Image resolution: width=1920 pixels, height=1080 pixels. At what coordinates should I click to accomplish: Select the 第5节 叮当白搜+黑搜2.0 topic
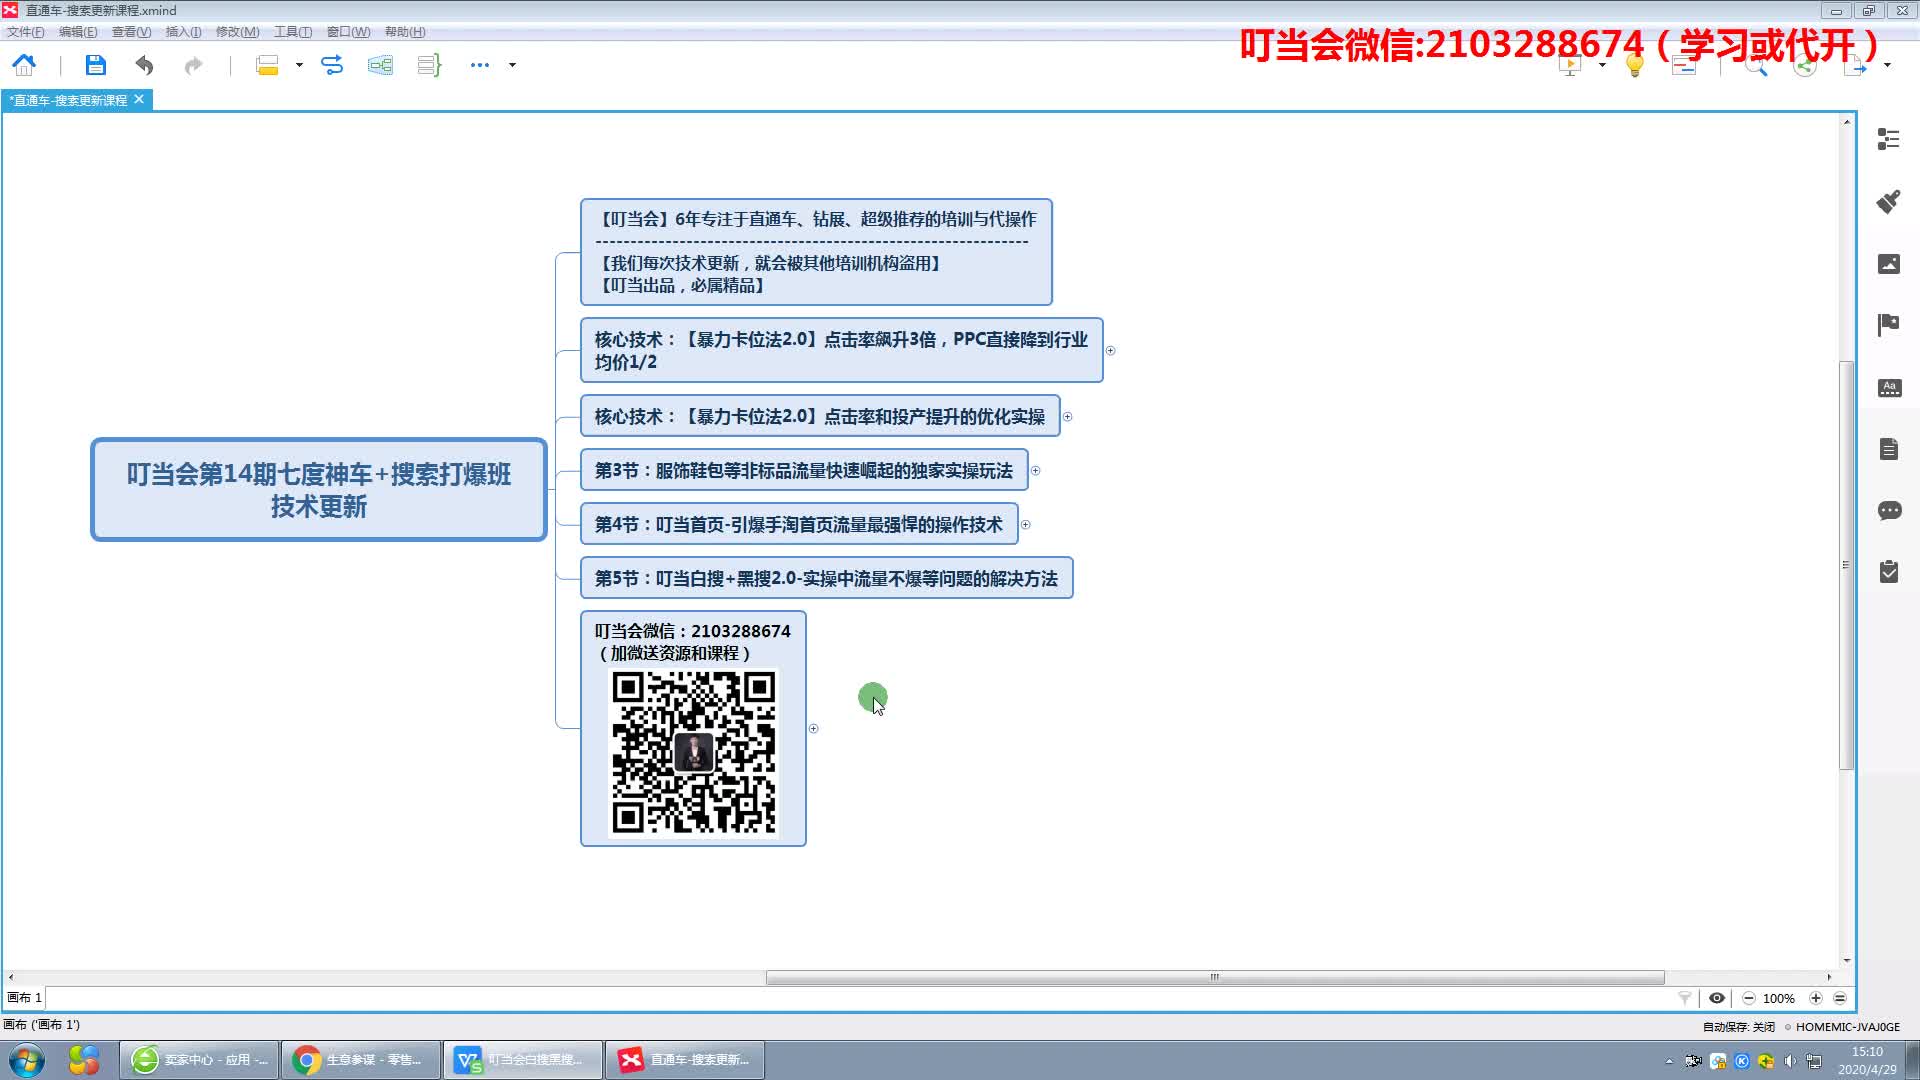(x=826, y=578)
